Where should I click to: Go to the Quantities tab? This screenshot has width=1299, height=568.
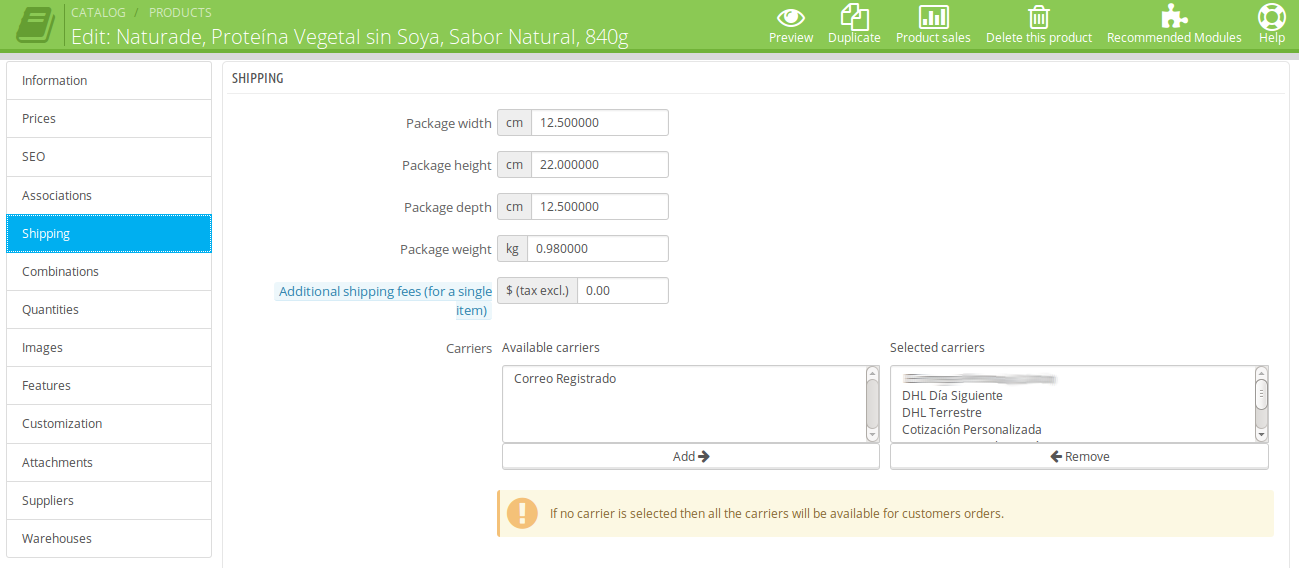[109, 309]
